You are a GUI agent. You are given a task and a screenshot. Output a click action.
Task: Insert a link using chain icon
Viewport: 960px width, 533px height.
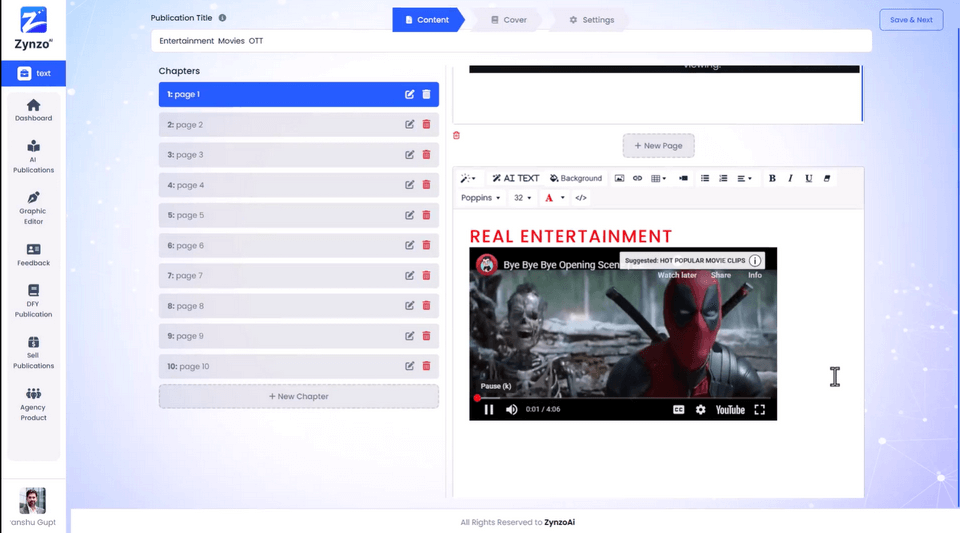tap(637, 178)
